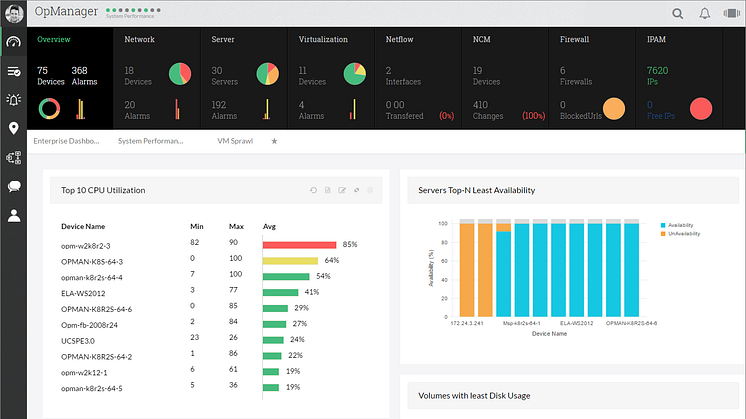Click the yellow 64% CPU bar
746x419 pixels.
(x=290, y=261)
